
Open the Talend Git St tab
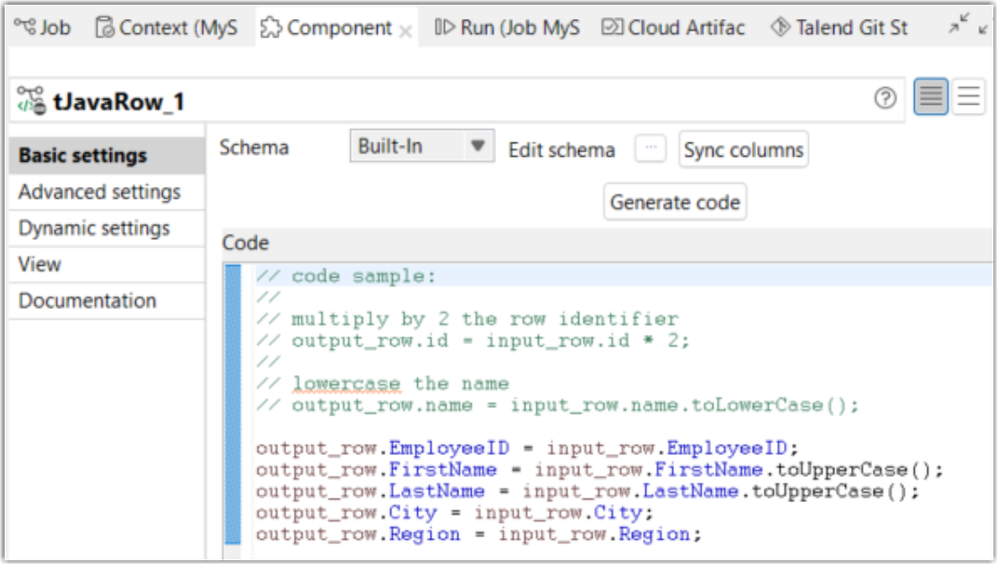click(x=839, y=27)
